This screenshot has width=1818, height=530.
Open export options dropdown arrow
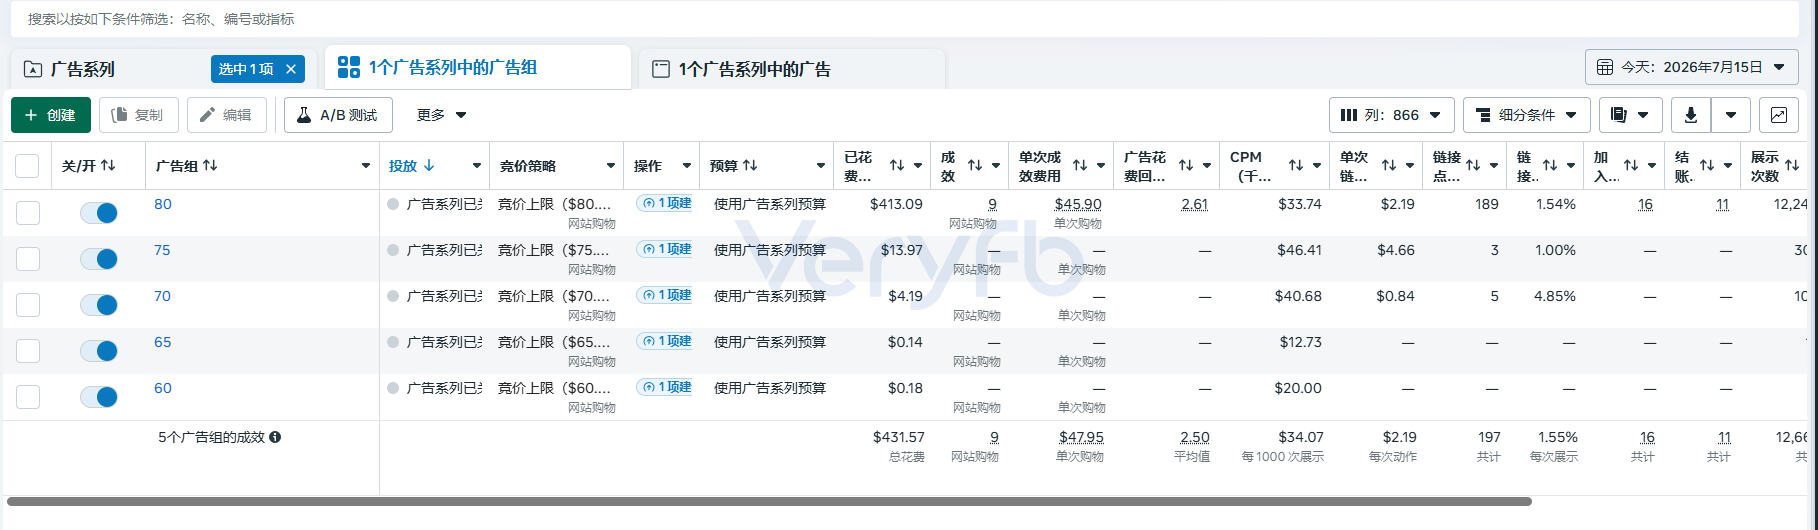[1731, 115]
